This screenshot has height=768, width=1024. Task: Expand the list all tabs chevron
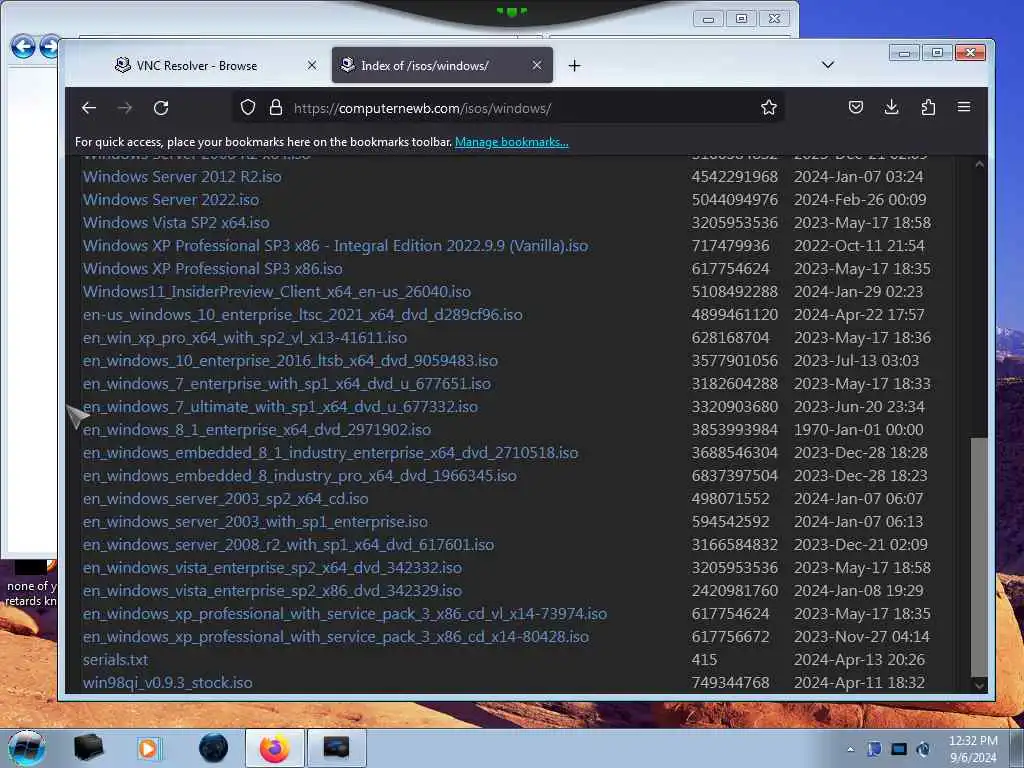[827, 65]
